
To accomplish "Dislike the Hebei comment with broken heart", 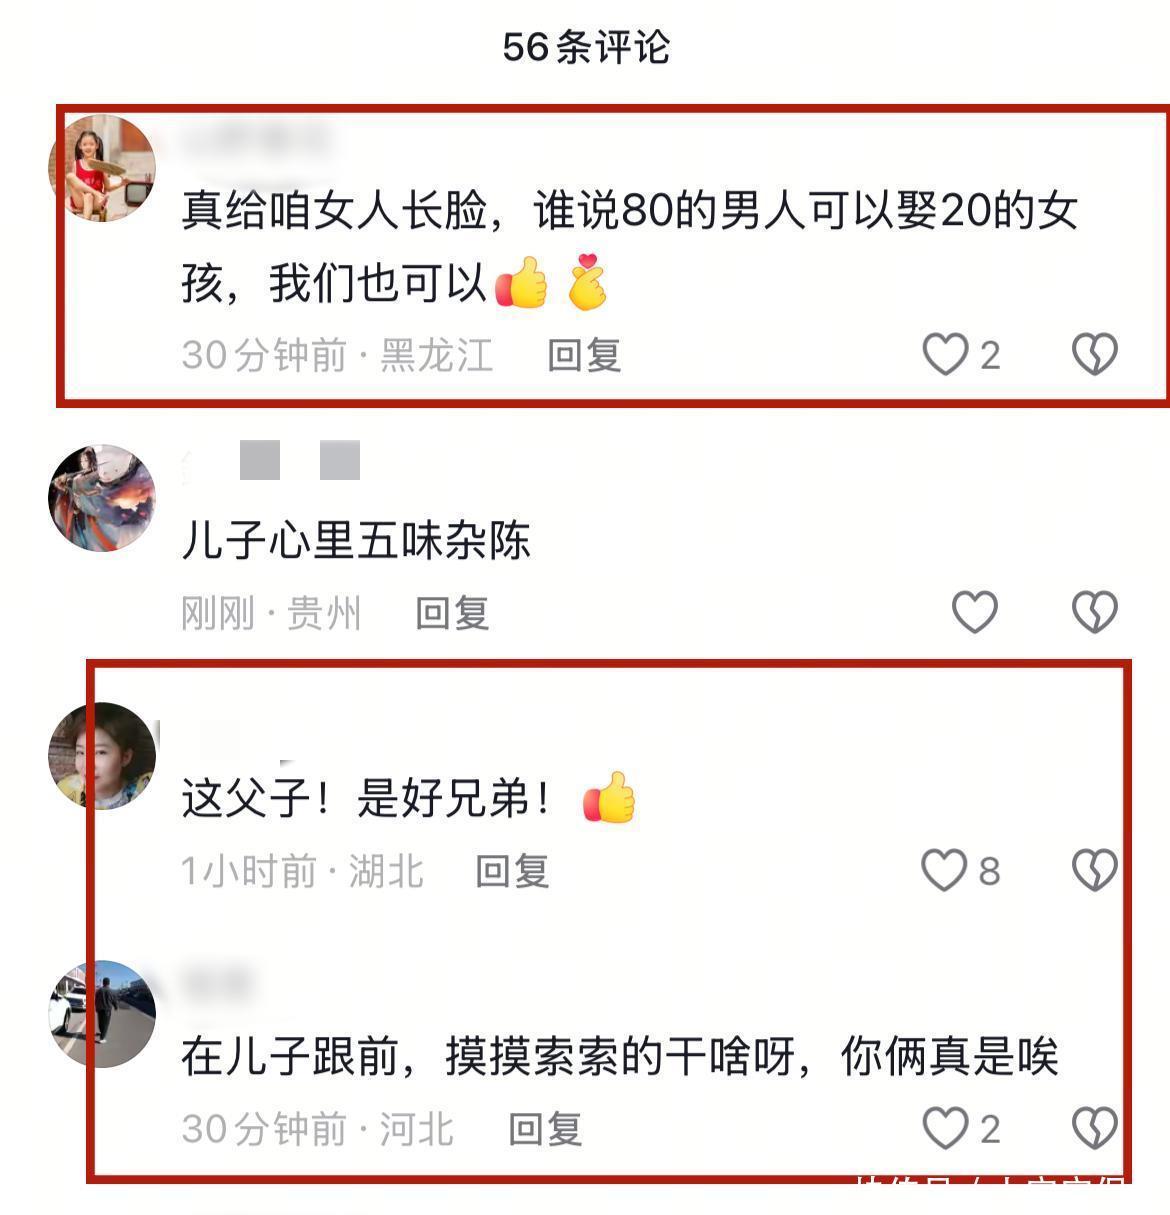I will coord(1095,1128).
